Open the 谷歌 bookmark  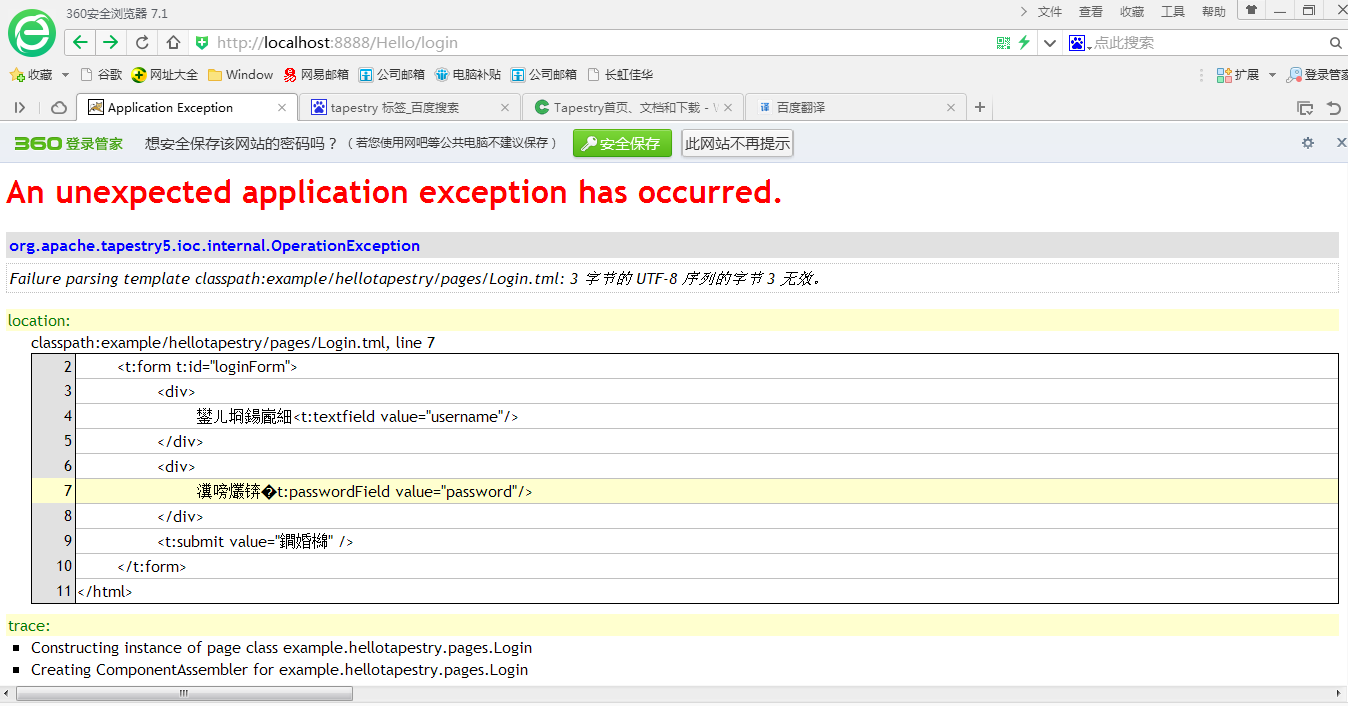pyautogui.click(x=101, y=74)
